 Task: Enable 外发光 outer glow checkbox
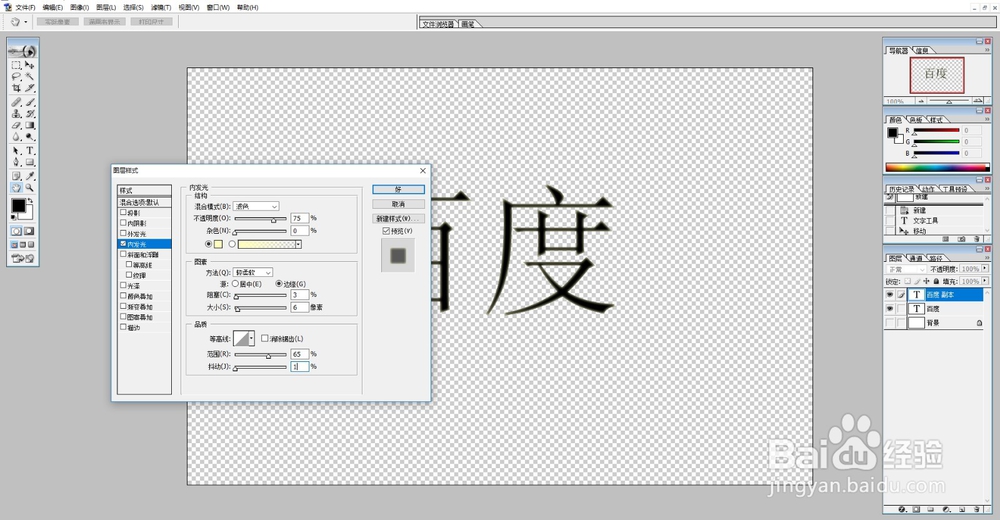[x=123, y=234]
